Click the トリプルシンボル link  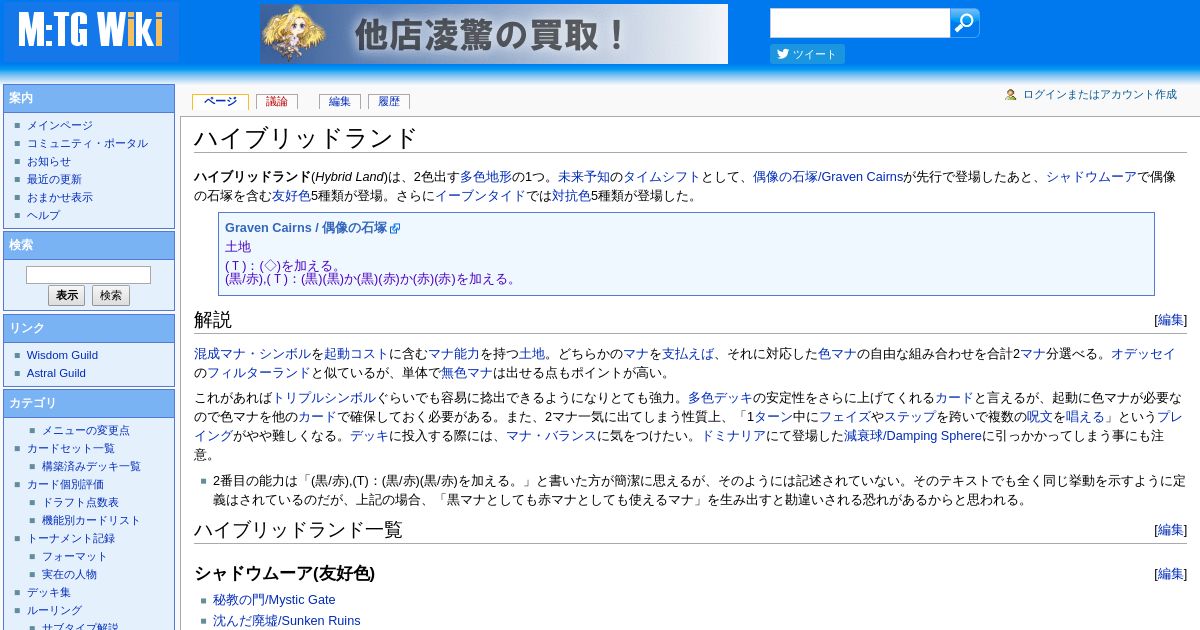coord(324,398)
